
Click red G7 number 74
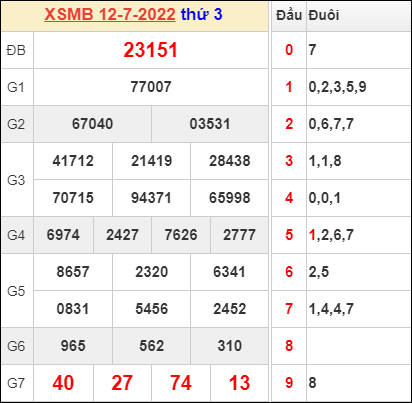tap(181, 383)
